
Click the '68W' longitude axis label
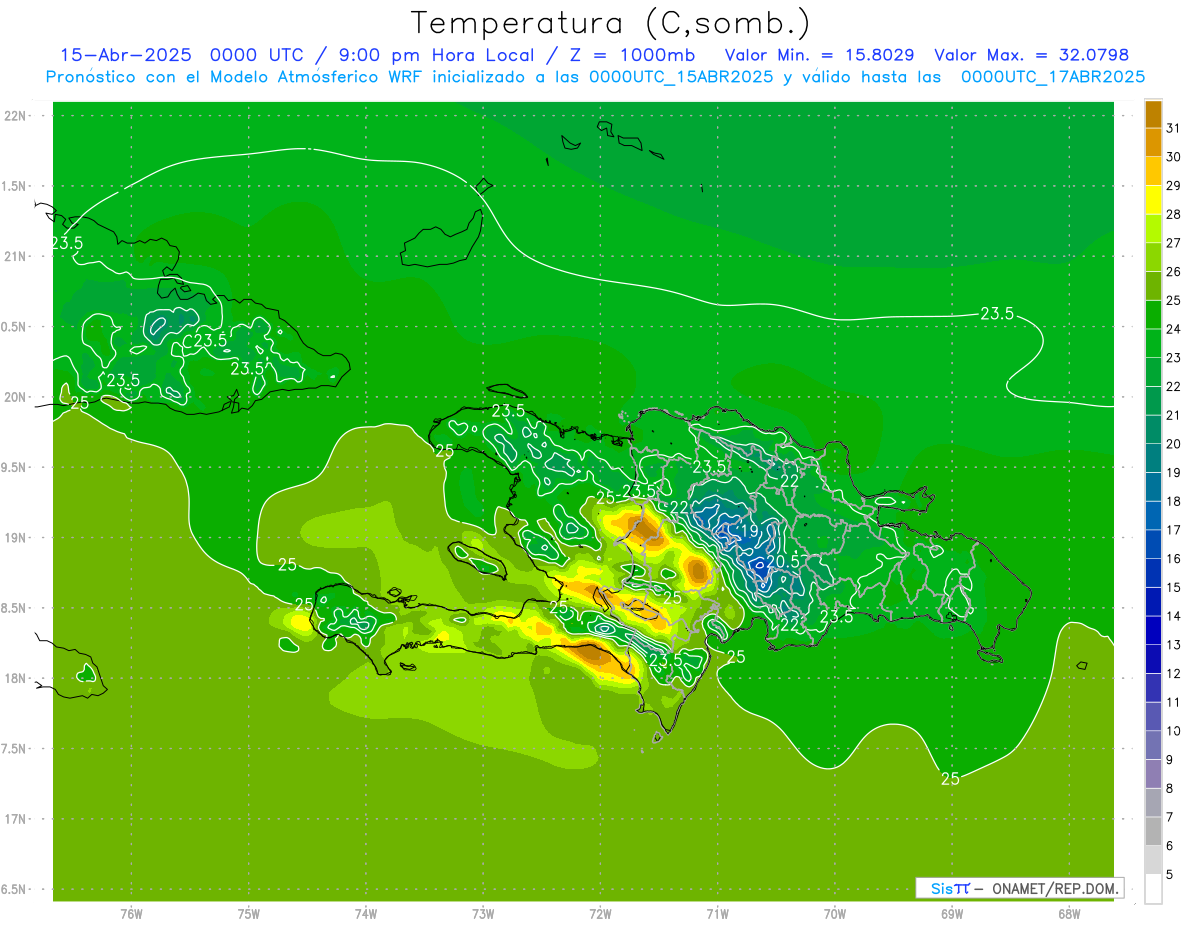[1069, 913]
